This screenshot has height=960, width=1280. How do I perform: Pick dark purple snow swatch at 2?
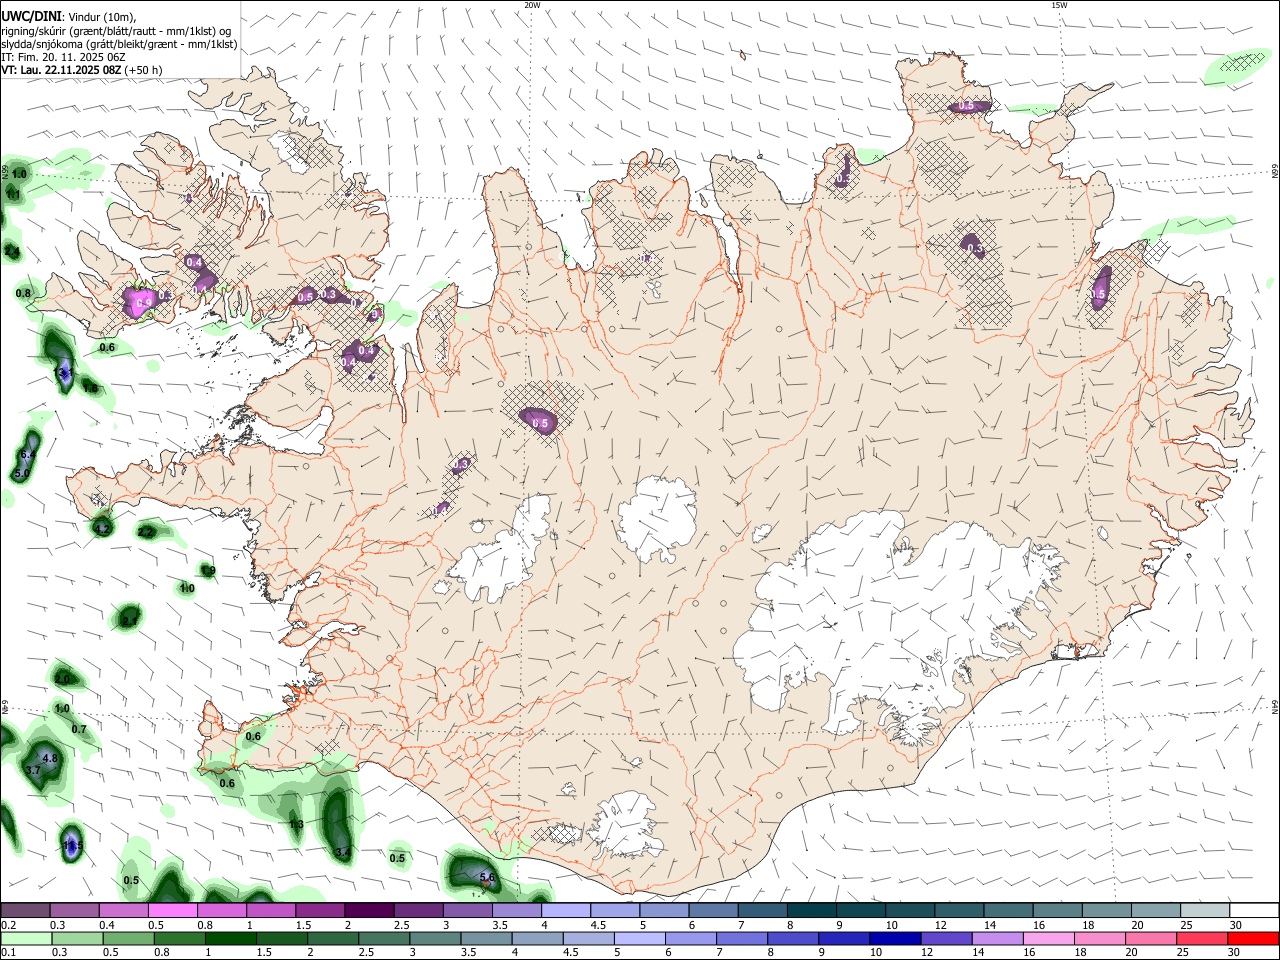[369, 910]
